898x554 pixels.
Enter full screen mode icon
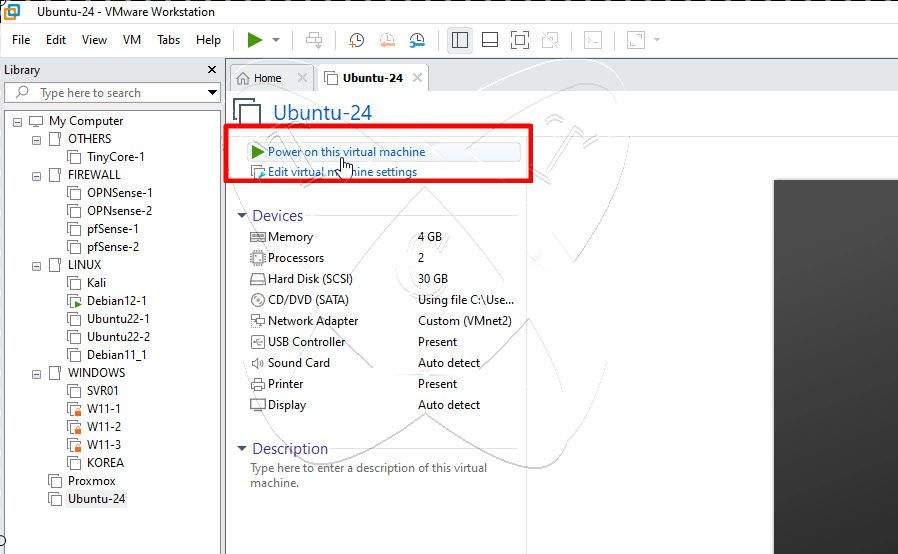(x=520, y=40)
